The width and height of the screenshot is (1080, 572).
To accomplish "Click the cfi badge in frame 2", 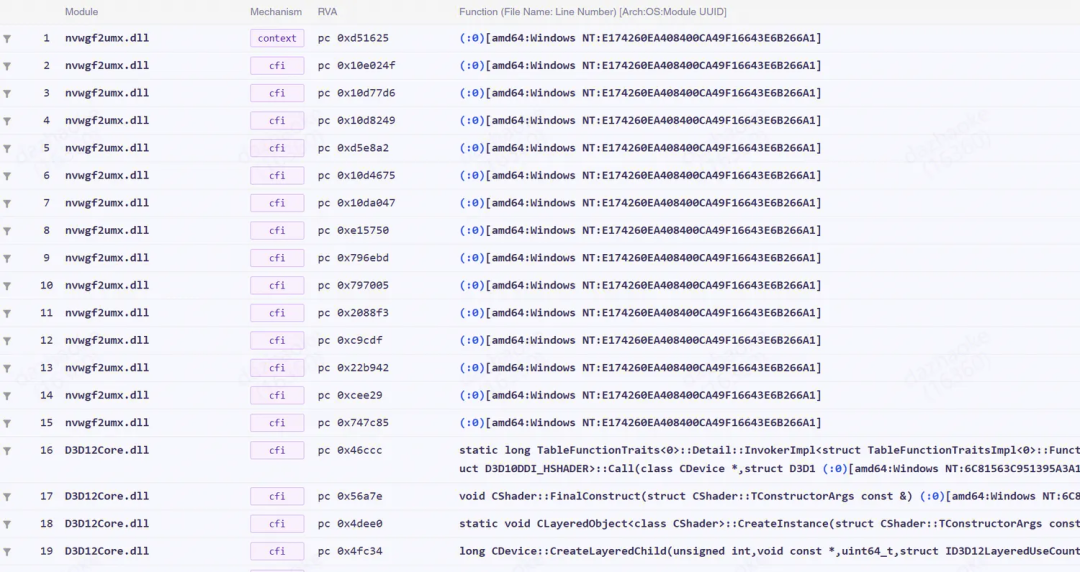I will (x=277, y=65).
